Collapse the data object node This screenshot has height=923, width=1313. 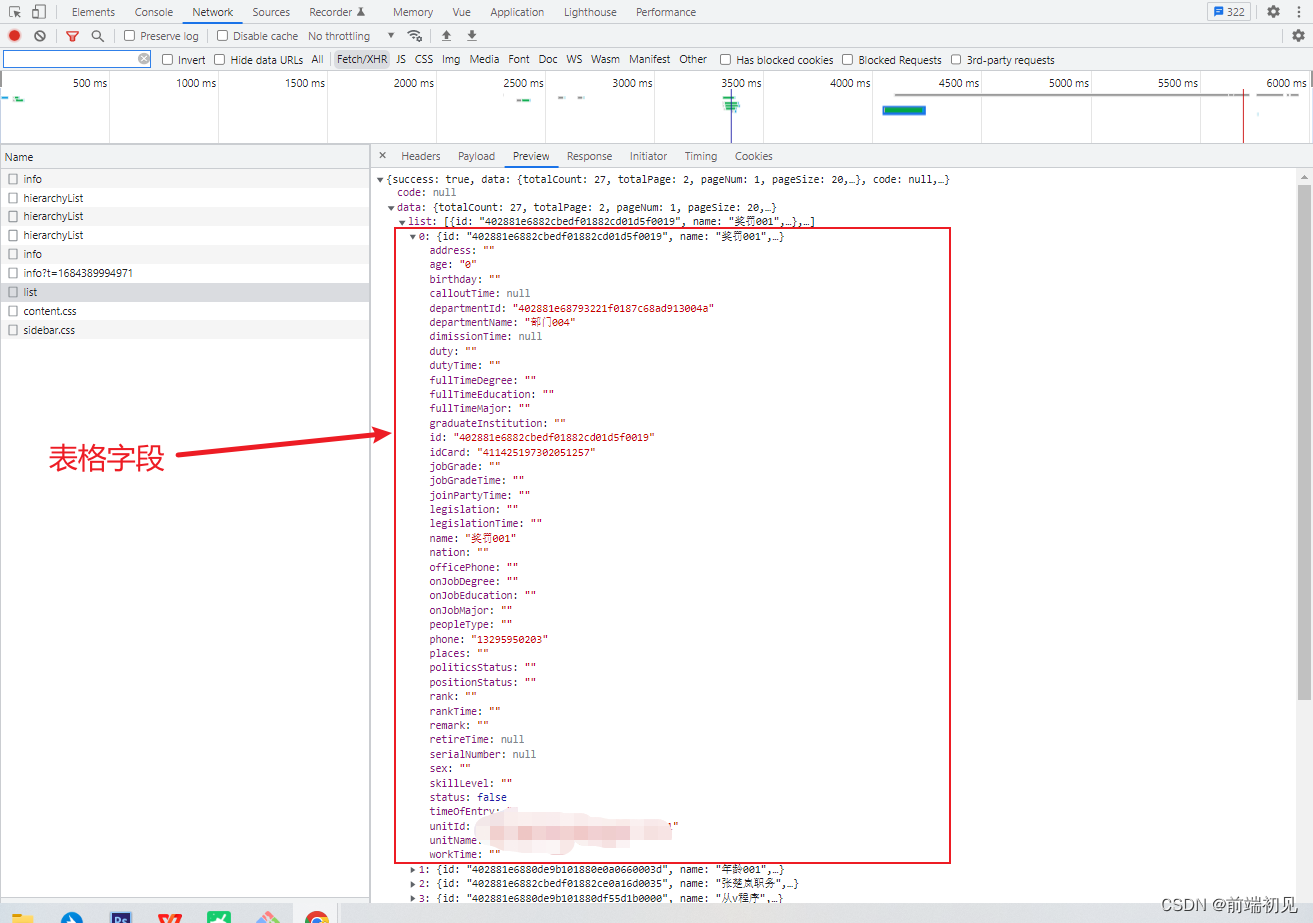click(x=391, y=208)
